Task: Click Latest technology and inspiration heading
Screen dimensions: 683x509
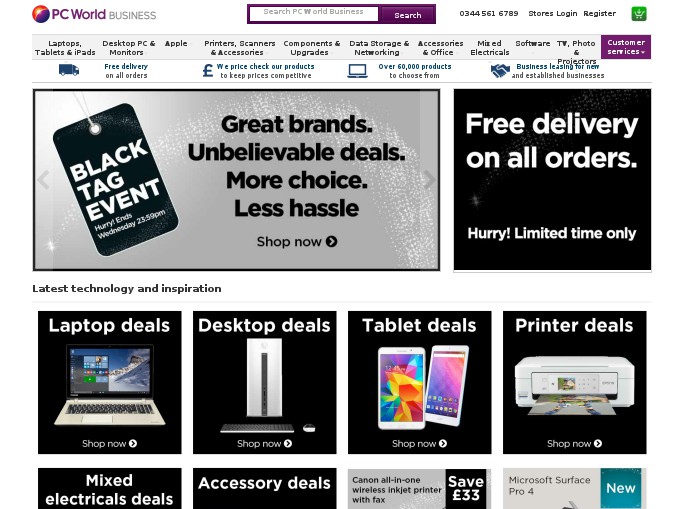Action: [127, 288]
